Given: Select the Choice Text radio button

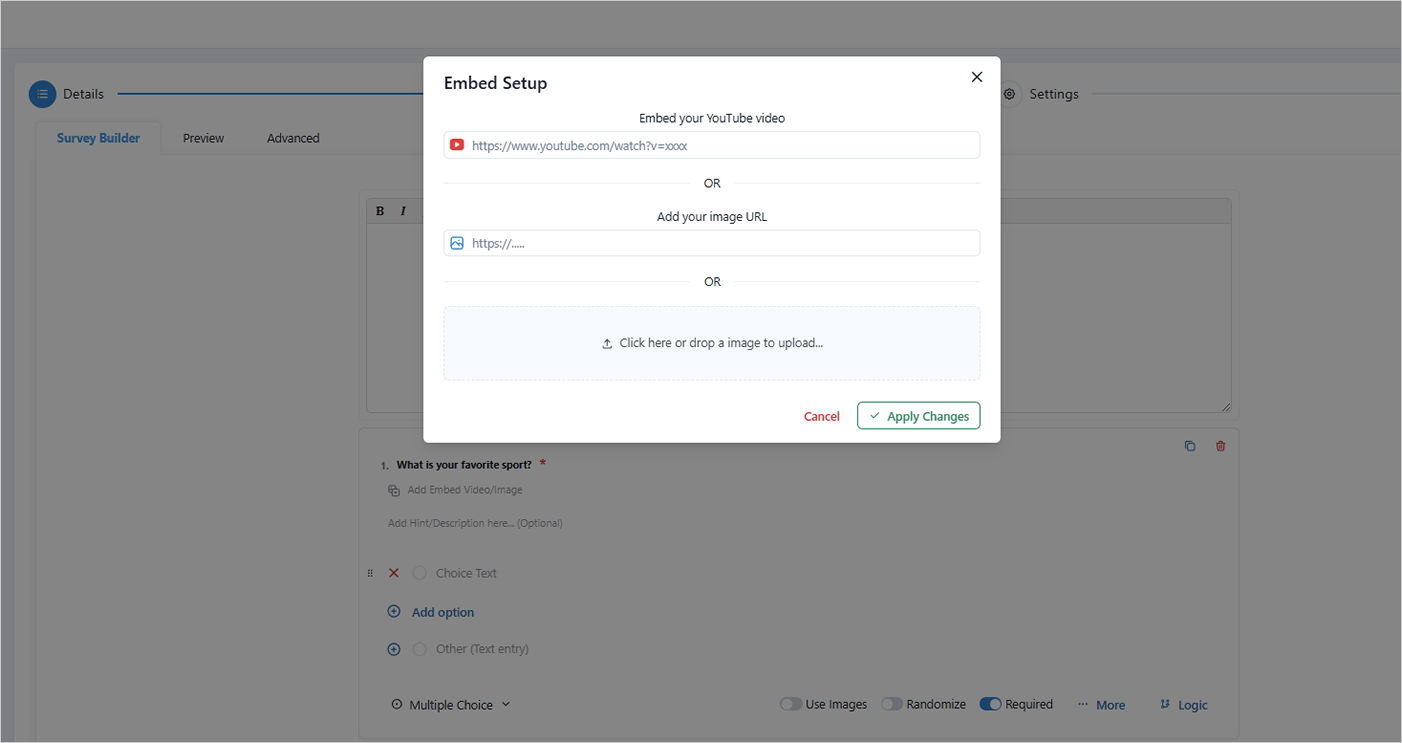Looking at the screenshot, I should 420,573.
